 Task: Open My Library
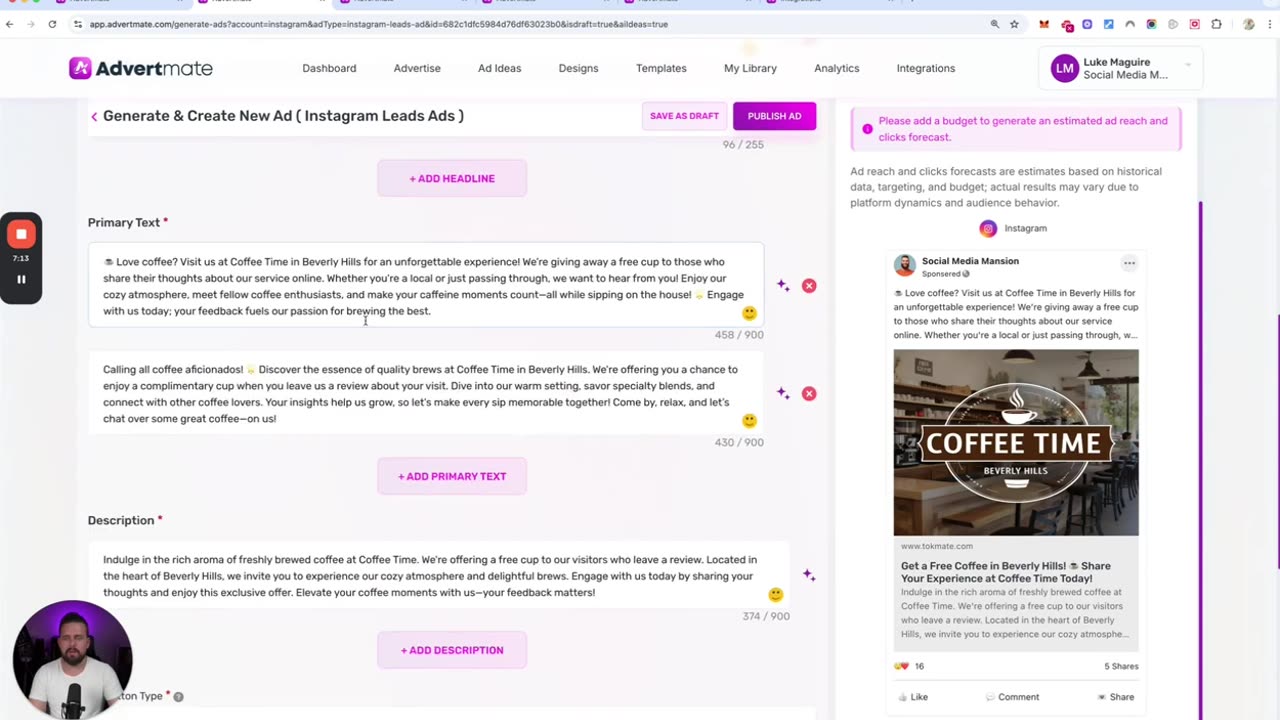pyautogui.click(x=750, y=68)
